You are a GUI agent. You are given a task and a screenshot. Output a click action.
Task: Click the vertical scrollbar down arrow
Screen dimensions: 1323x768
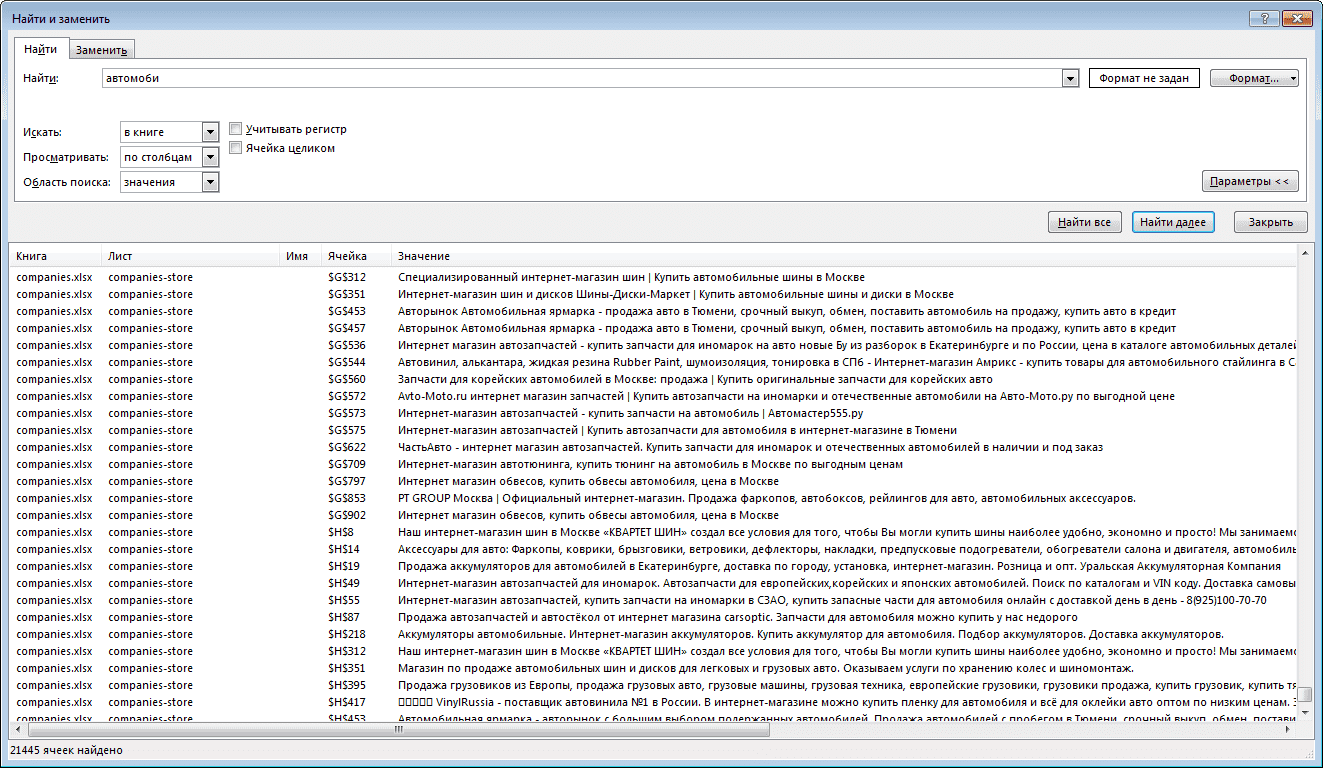[1305, 714]
